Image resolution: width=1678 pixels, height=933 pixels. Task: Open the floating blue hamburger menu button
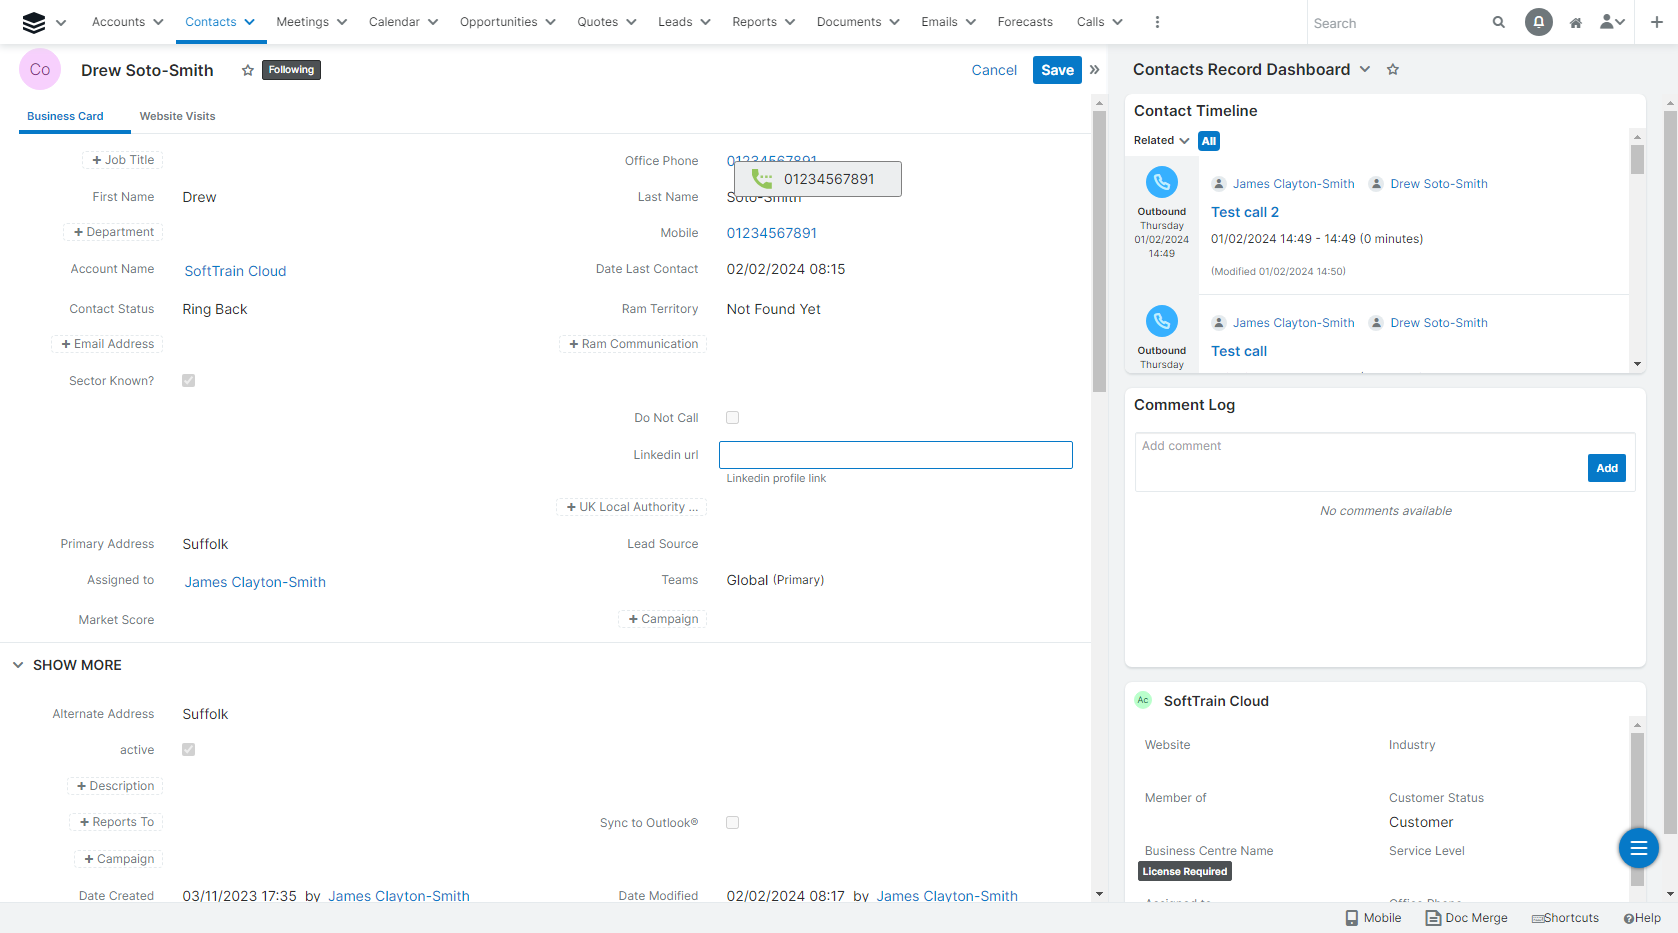pos(1638,848)
